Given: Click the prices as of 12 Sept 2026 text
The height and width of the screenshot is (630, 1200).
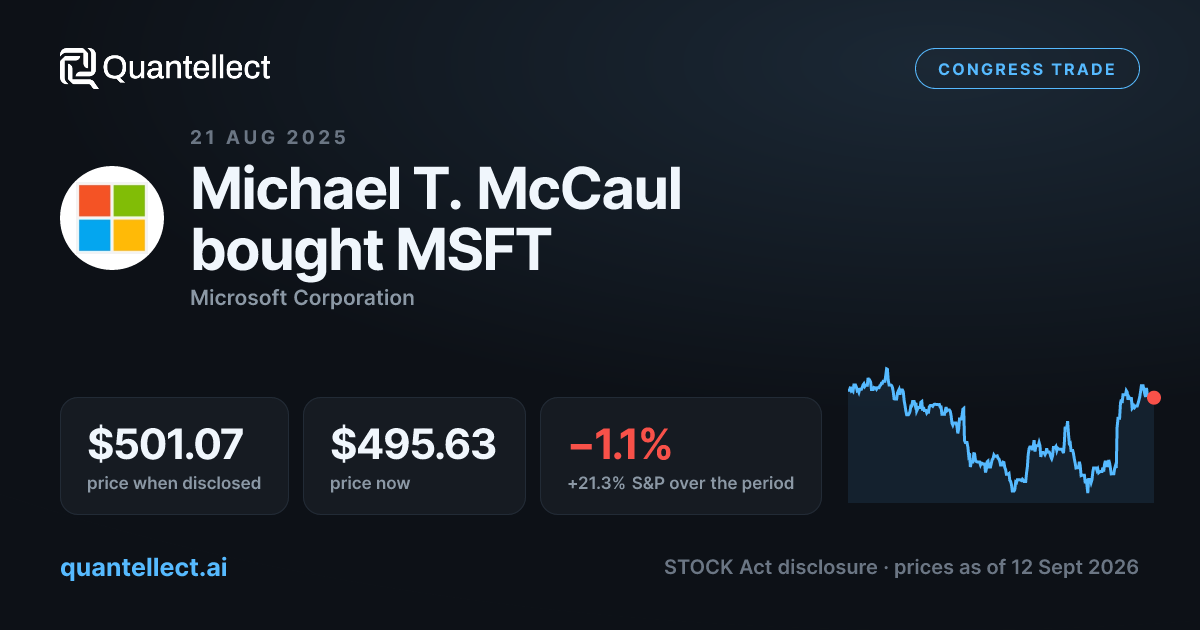Looking at the screenshot, I should coord(1016,567).
